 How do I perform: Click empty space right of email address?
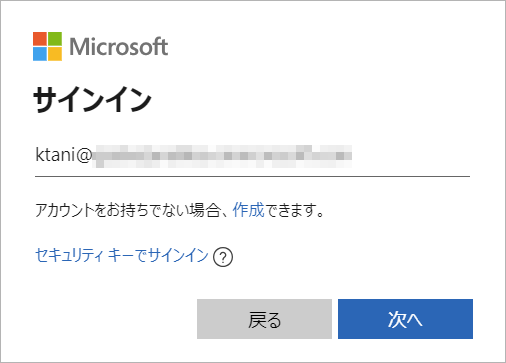(411, 156)
